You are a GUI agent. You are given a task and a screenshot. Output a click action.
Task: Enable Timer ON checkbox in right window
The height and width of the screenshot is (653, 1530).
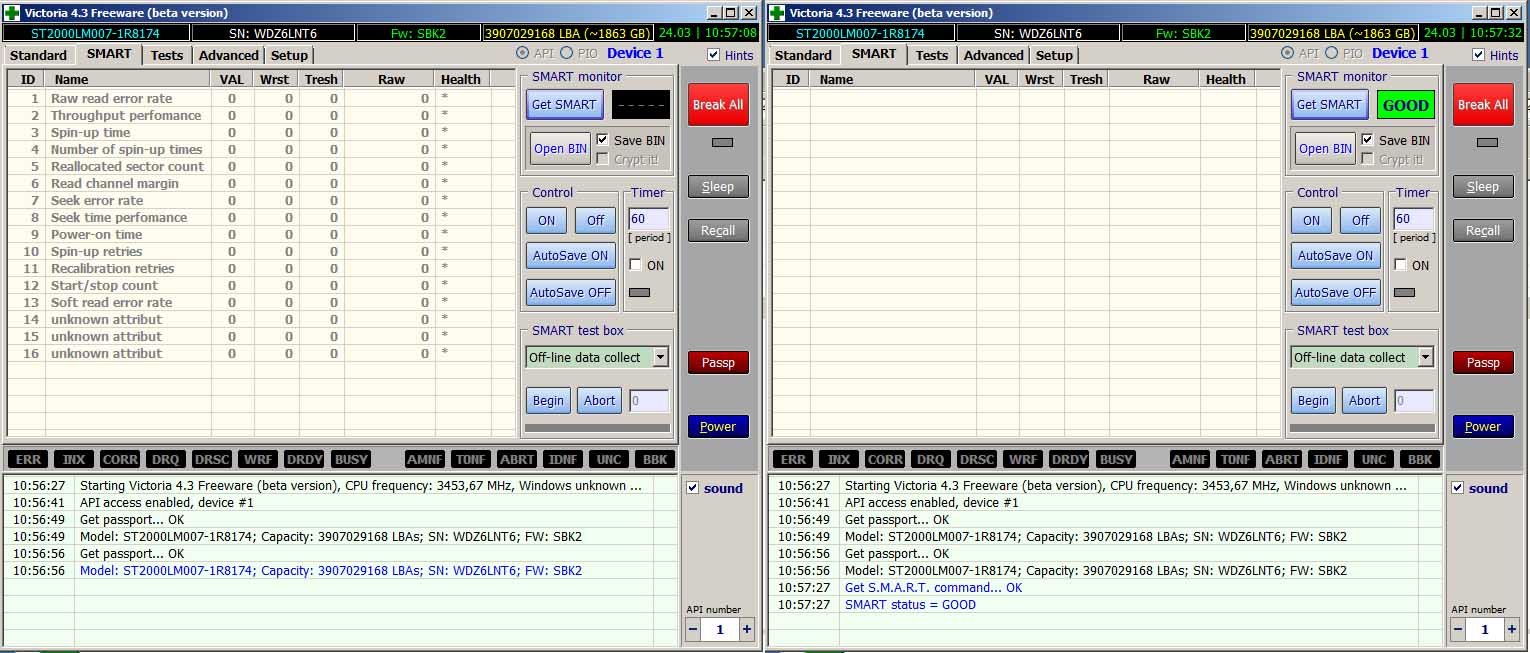click(1400, 265)
